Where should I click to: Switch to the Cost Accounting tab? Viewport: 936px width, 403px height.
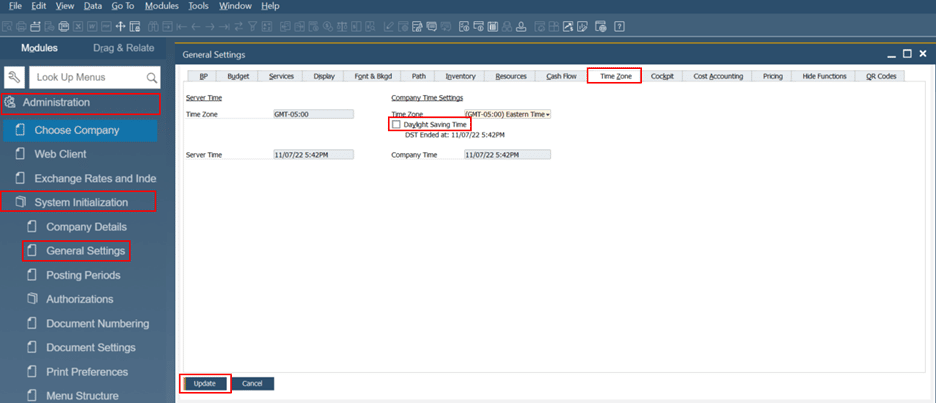pyautogui.click(x=718, y=76)
